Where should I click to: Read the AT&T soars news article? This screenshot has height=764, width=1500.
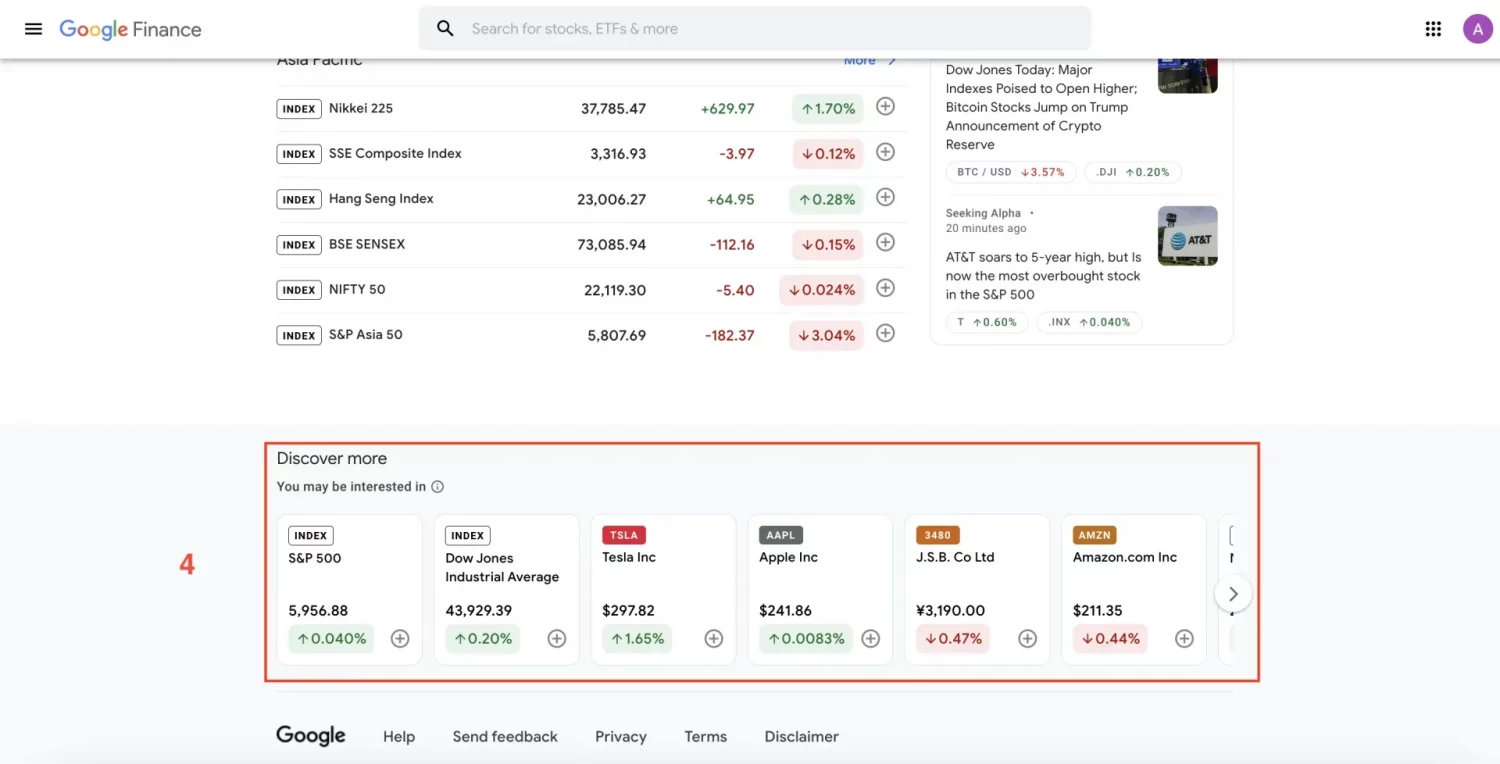point(1043,275)
